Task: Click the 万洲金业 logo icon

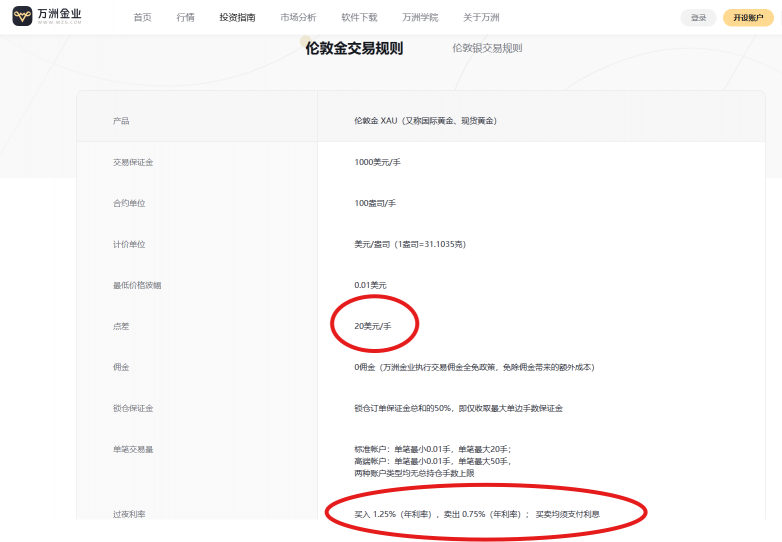Action: tap(22, 16)
